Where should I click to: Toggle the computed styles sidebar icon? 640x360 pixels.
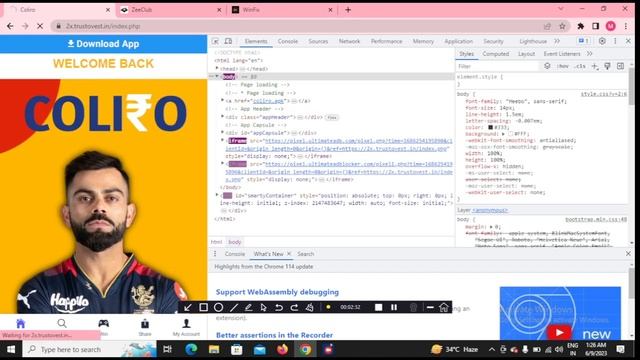point(620,66)
